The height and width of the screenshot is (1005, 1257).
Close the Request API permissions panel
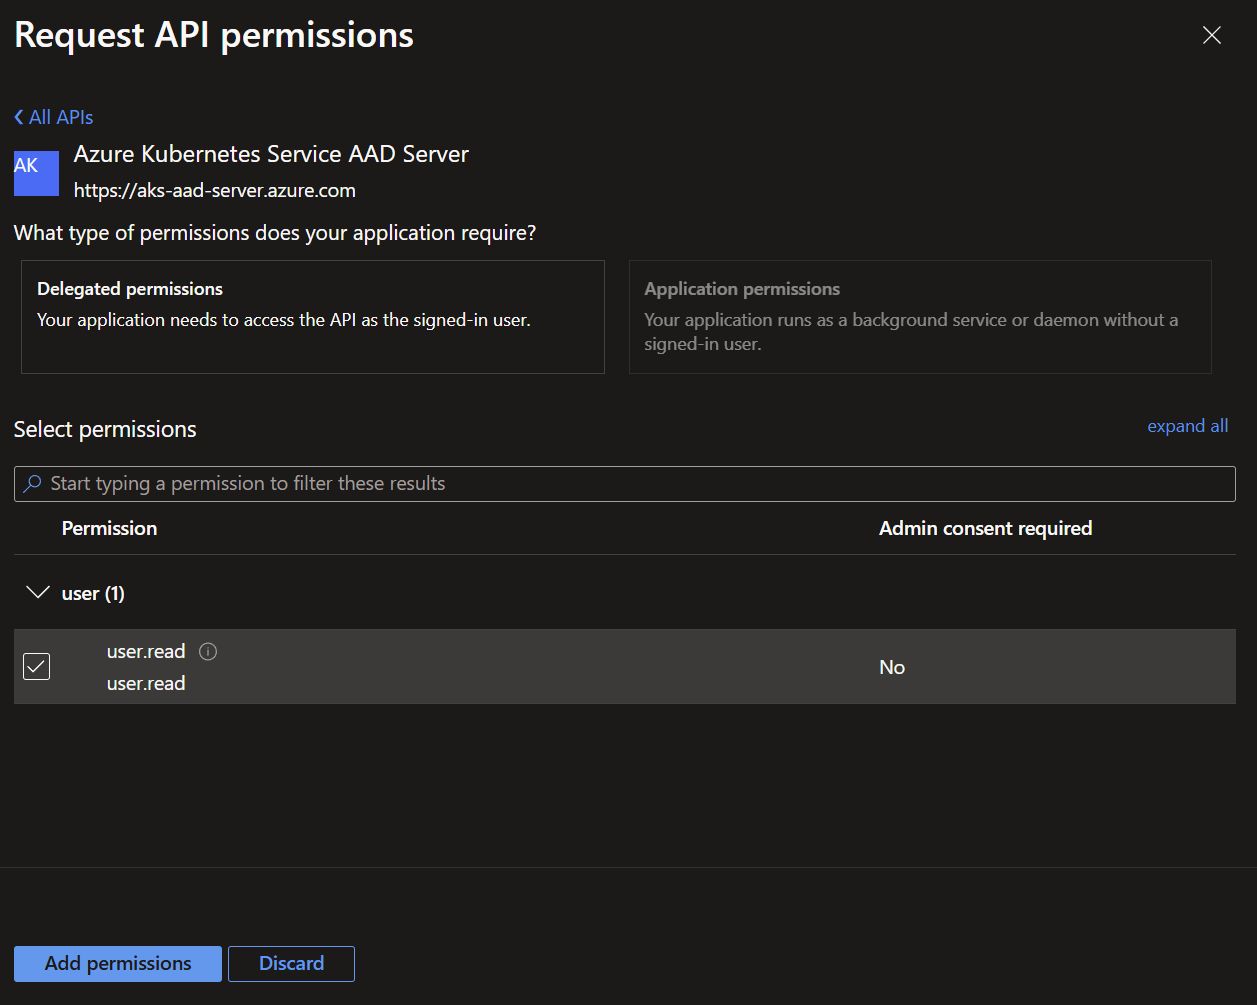1211,36
